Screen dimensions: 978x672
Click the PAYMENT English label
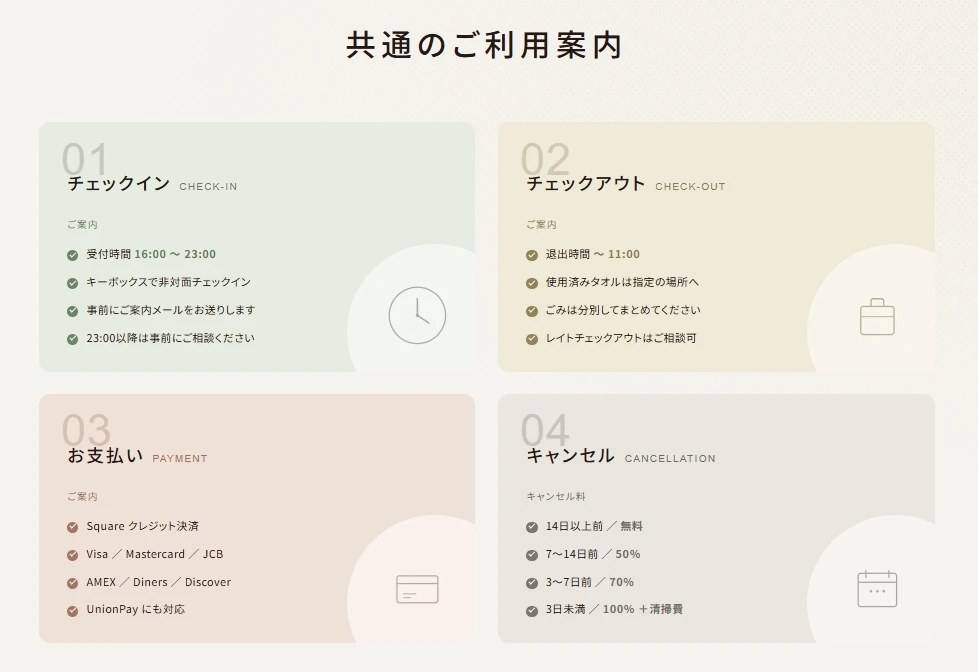[x=180, y=459]
